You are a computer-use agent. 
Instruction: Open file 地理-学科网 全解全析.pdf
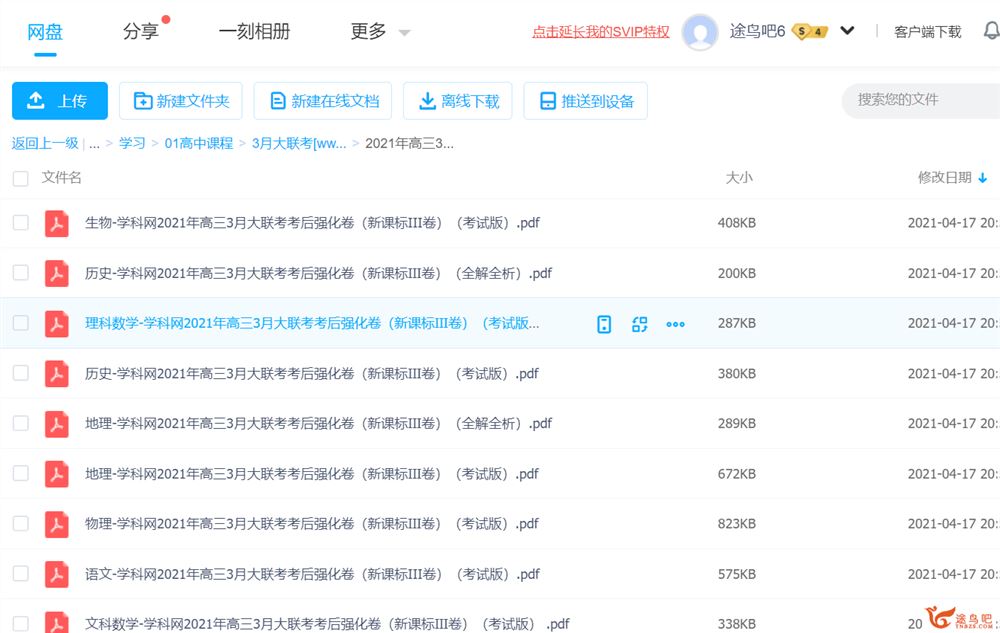318,423
